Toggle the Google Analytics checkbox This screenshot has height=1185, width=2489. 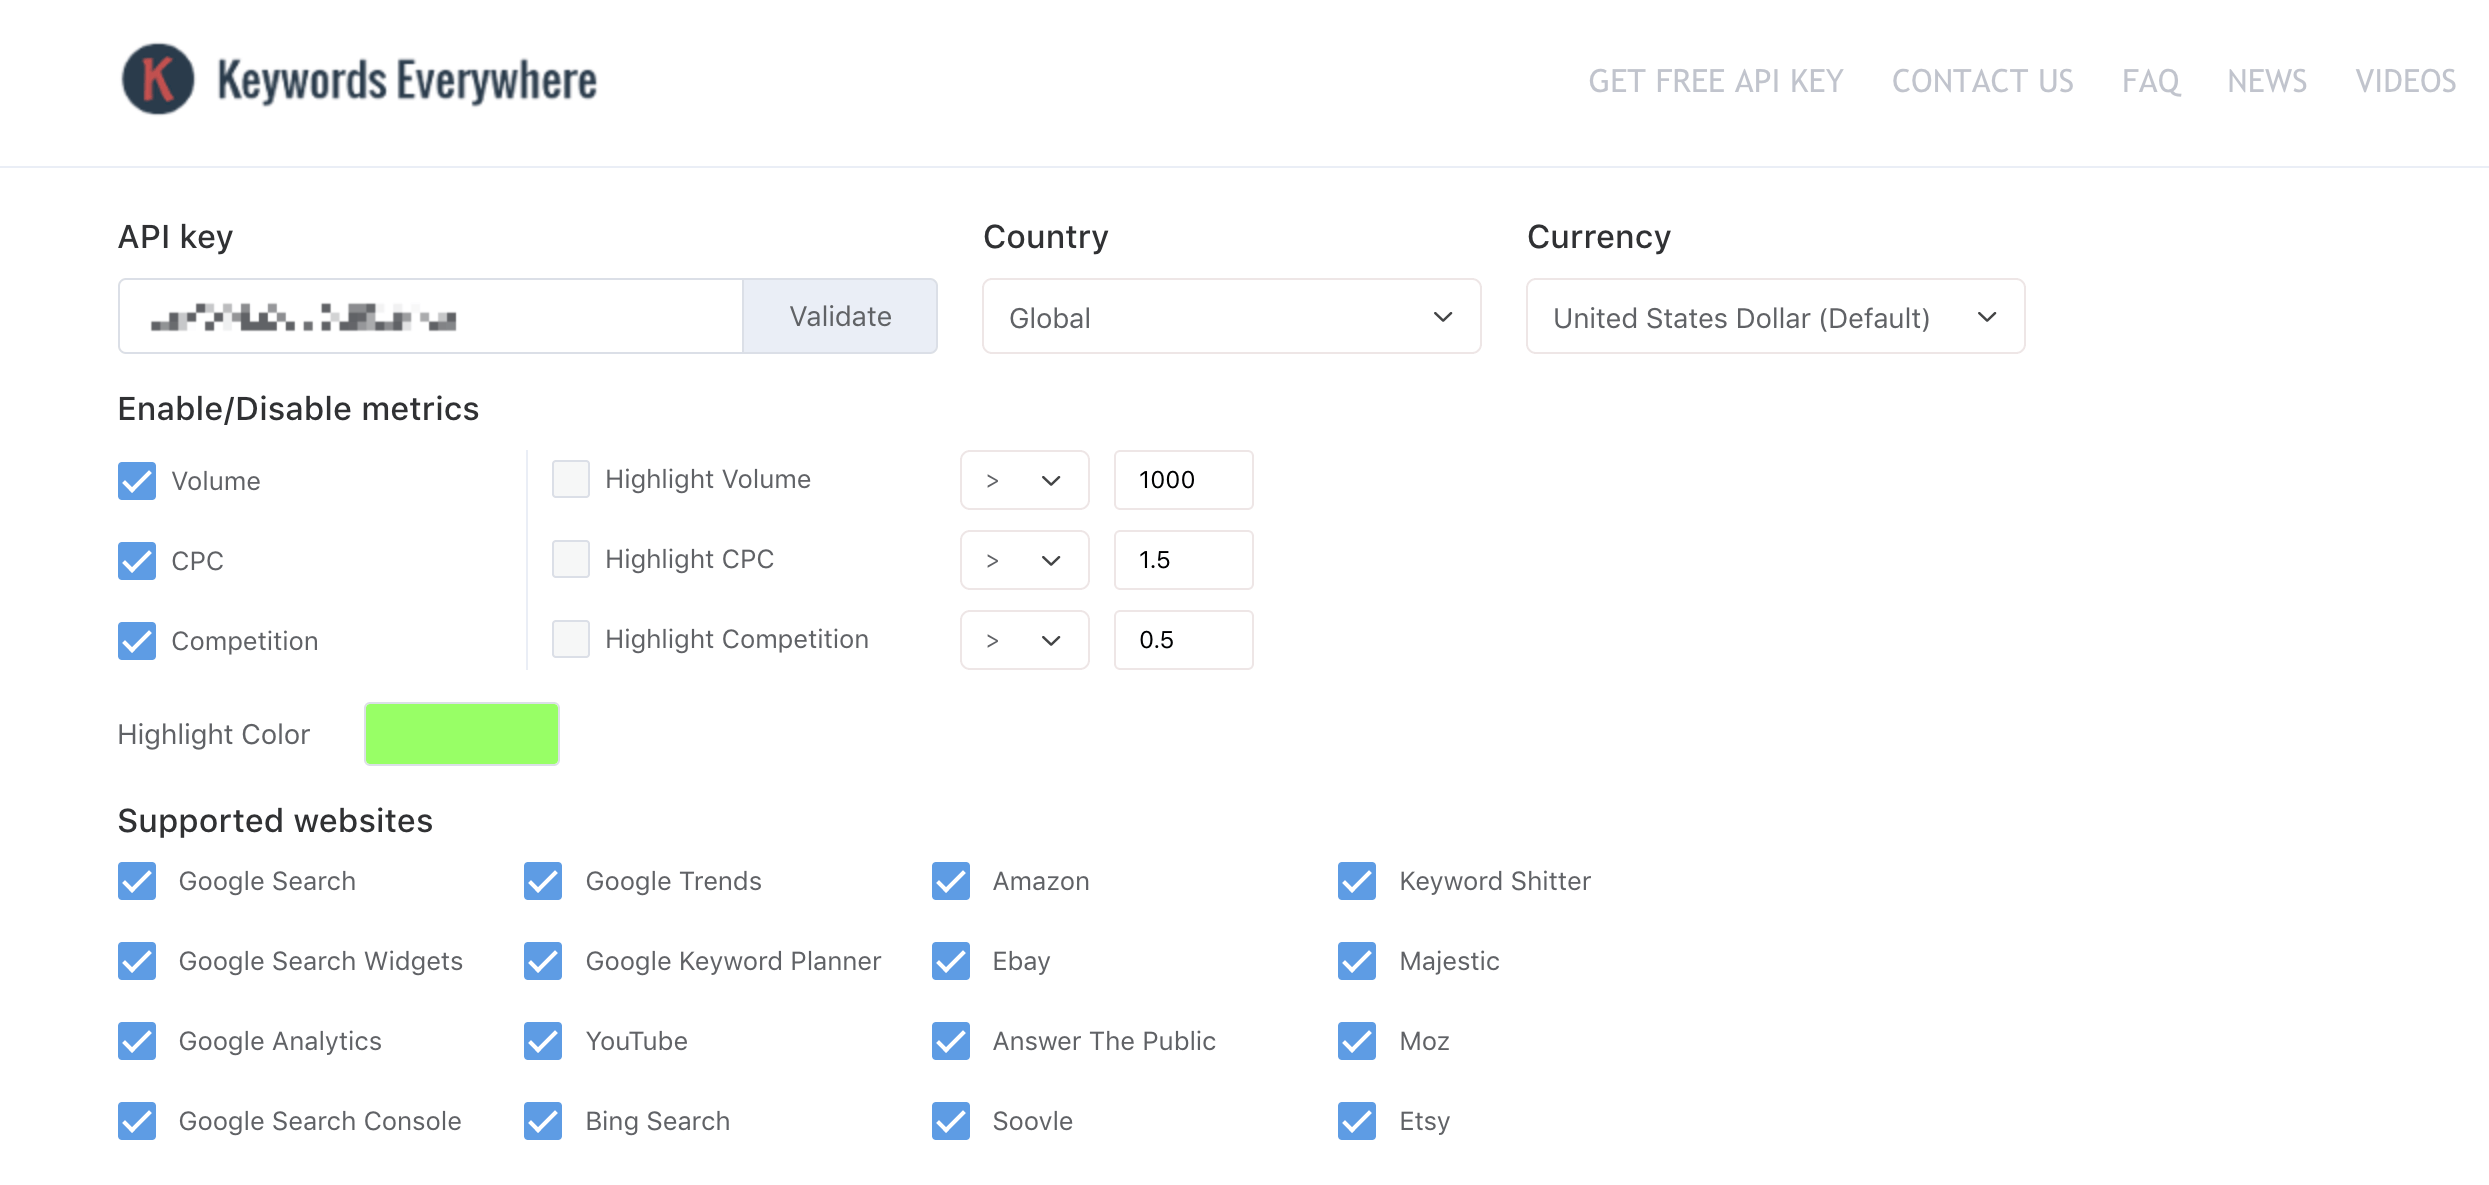coord(137,1041)
